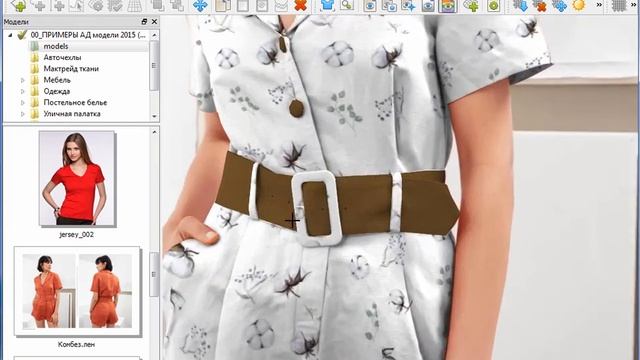Click the blank page icon
The height and width of the screenshot is (360, 640).
point(242,5)
